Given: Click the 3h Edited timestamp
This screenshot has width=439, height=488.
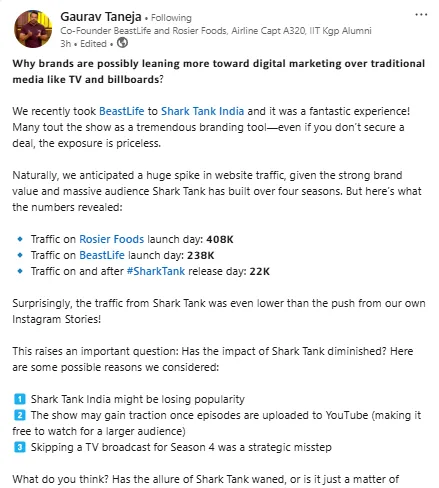Looking at the screenshot, I should [x=83, y=44].
